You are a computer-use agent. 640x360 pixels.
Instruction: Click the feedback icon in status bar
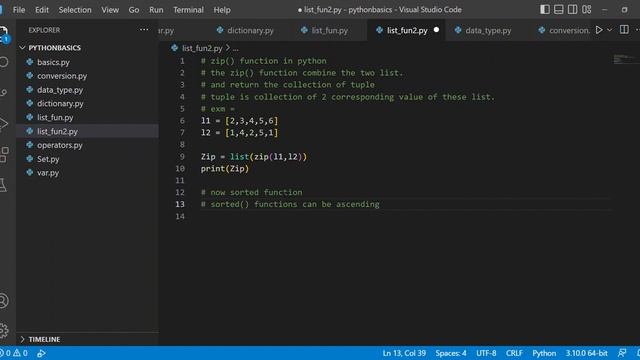pyautogui.click(x=622, y=353)
